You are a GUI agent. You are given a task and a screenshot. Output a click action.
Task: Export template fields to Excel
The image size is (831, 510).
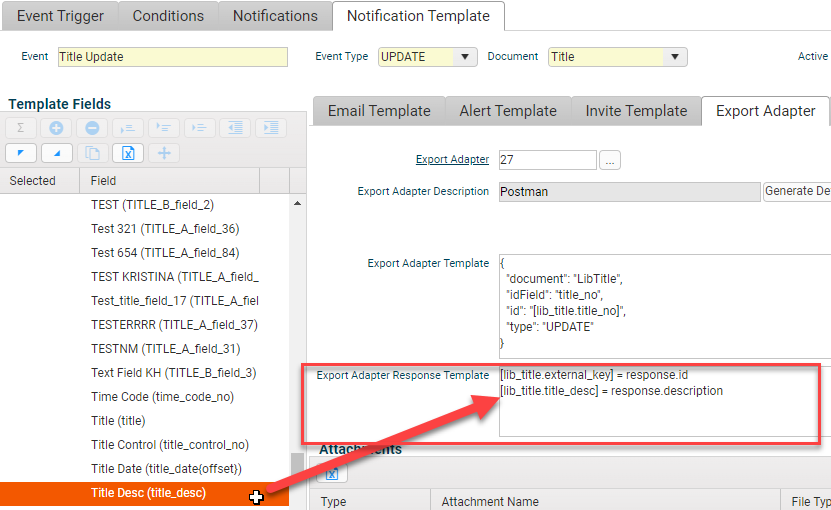[128, 153]
